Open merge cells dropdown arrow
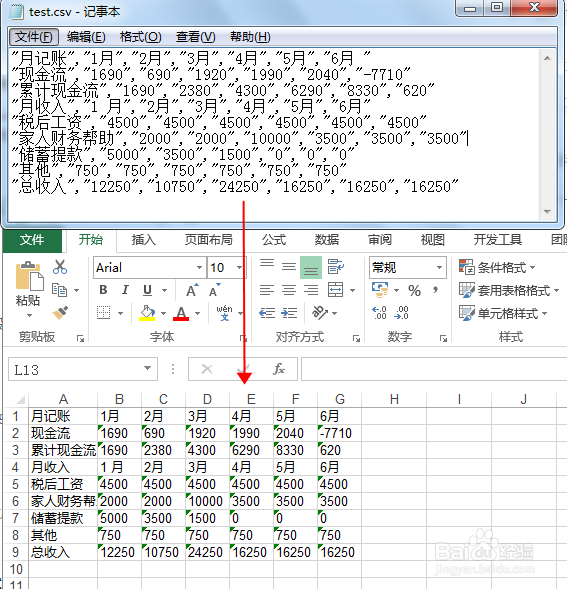This screenshot has height=589, width=567. (352, 290)
